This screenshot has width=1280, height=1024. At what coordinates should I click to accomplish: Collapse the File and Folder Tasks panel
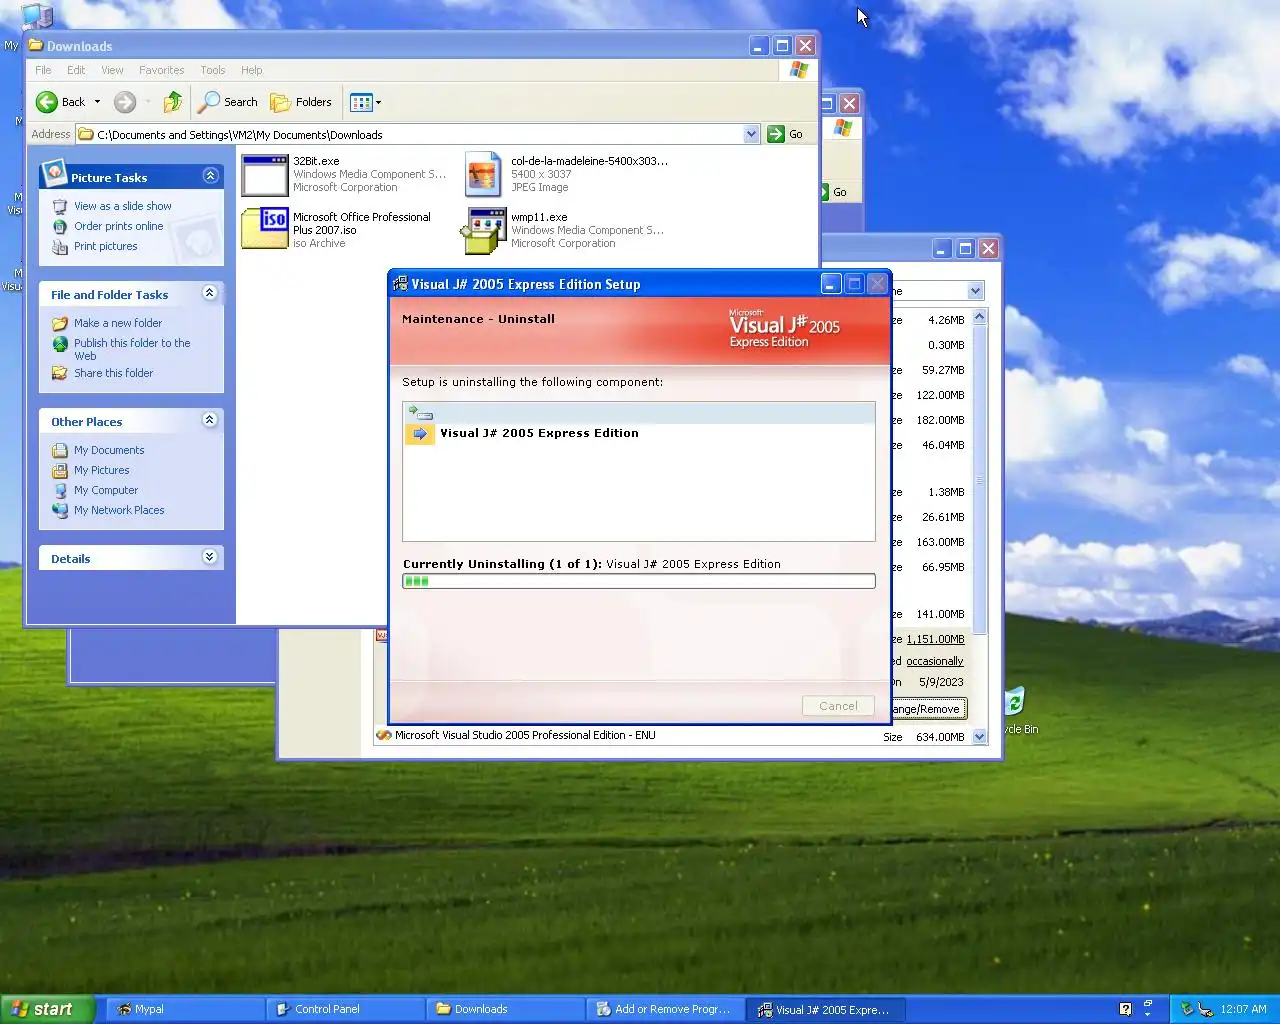pos(209,293)
